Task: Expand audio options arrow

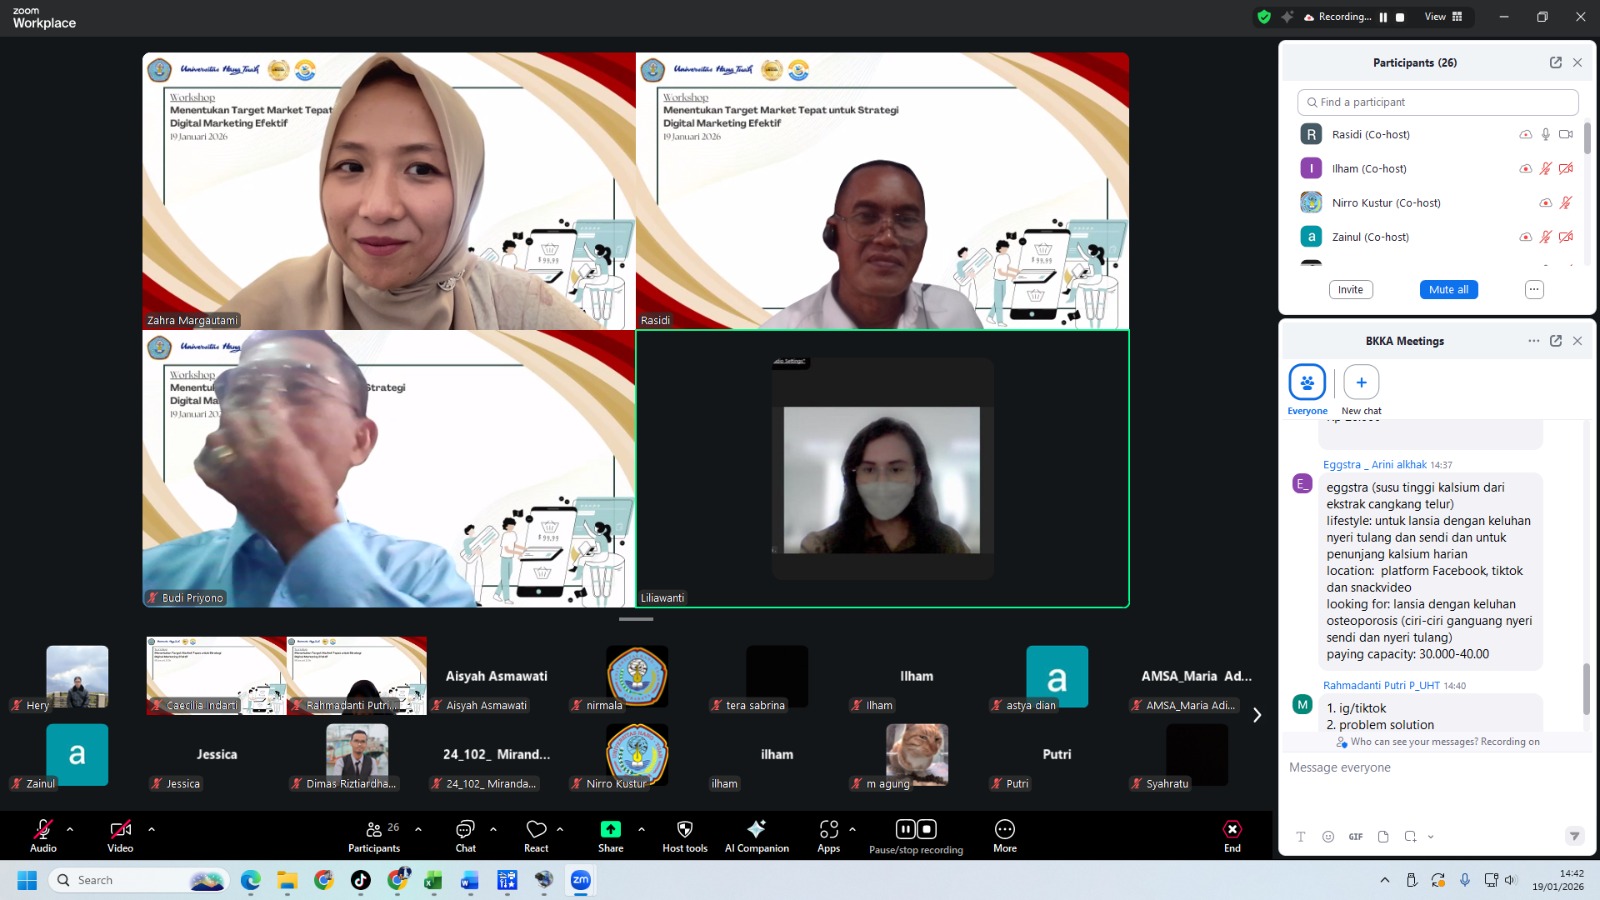Action: [x=70, y=829]
